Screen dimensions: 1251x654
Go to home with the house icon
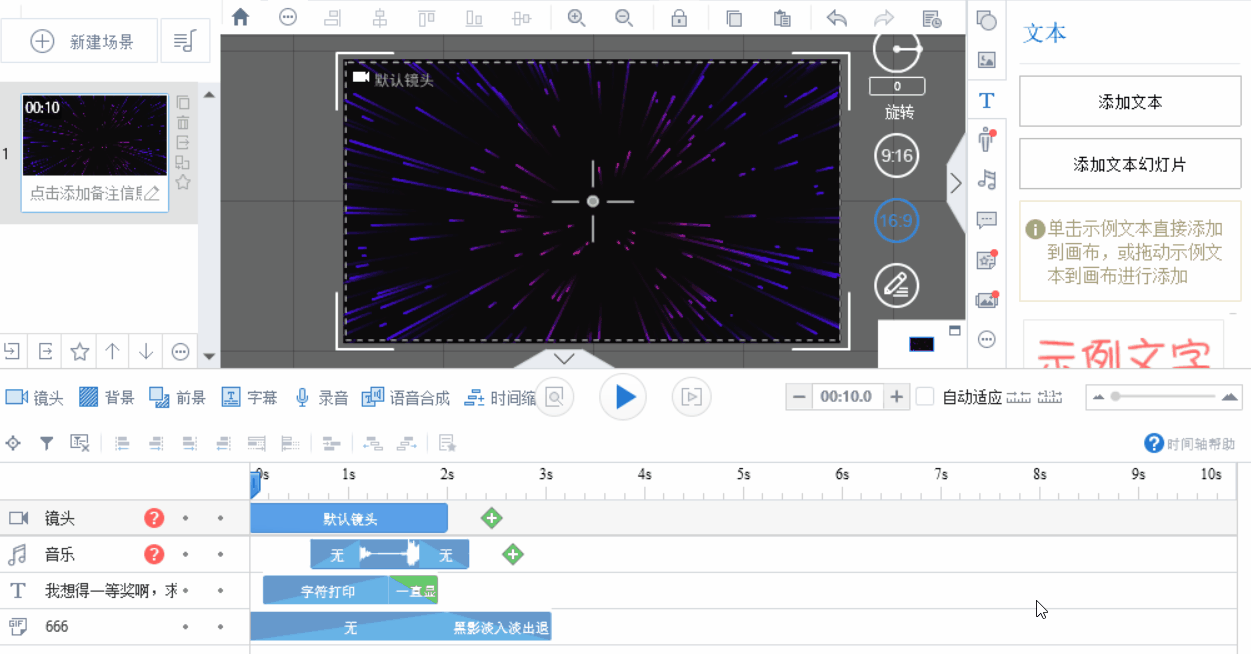click(x=240, y=17)
